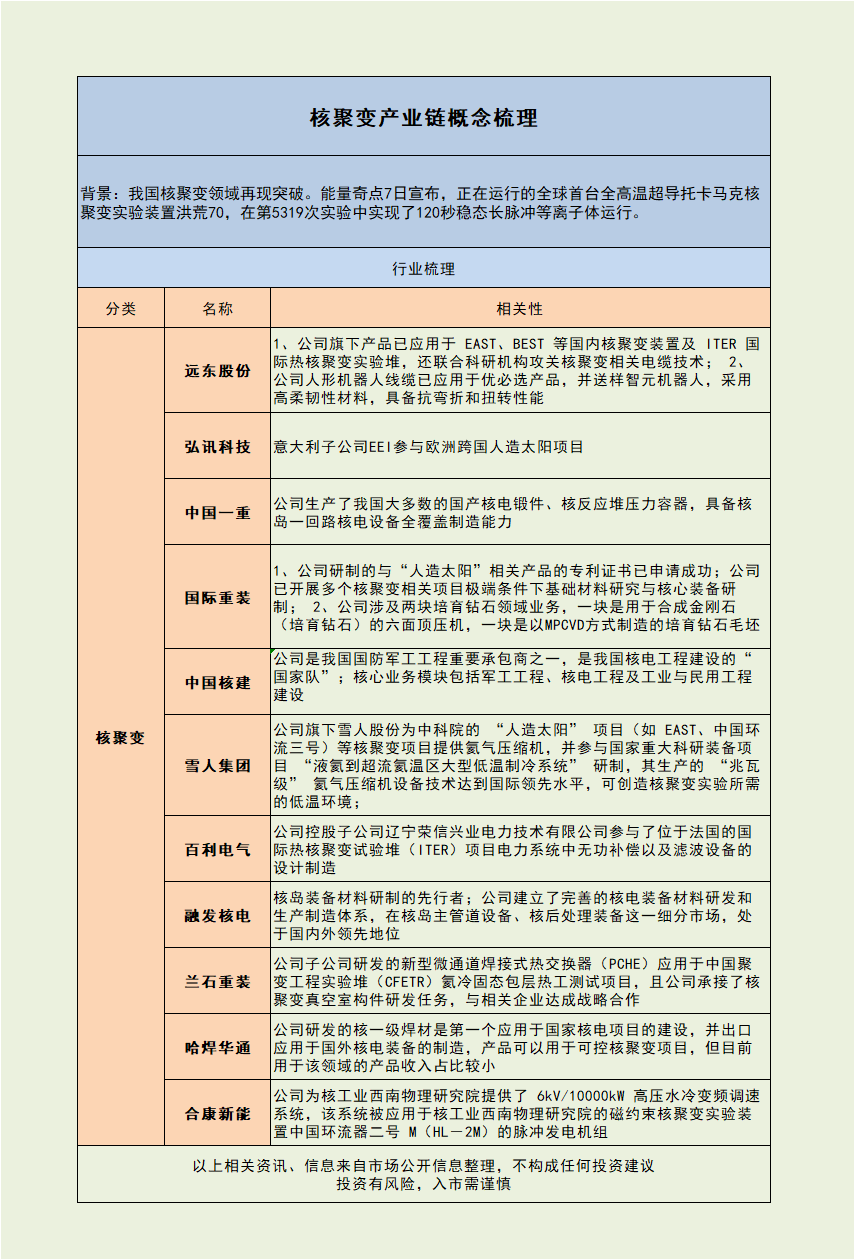854x1259 pixels.
Task: Click the 相关性 column header
Action: point(520,309)
